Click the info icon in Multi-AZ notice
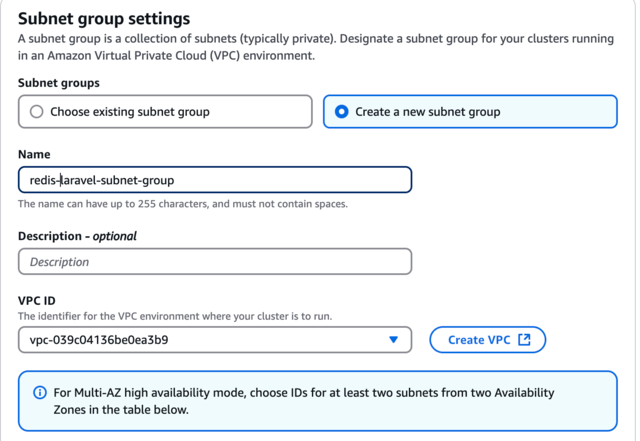 (40, 393)
